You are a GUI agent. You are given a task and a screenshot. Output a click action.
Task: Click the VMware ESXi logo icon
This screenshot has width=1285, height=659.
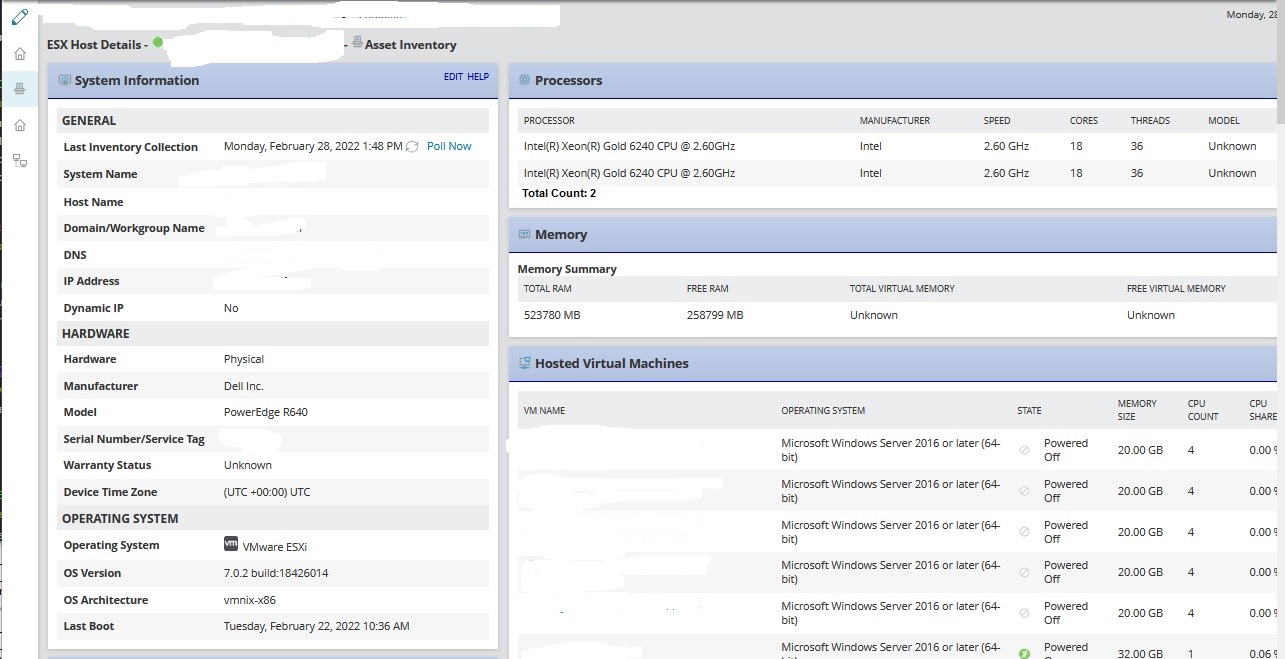[x=231, y=544]
